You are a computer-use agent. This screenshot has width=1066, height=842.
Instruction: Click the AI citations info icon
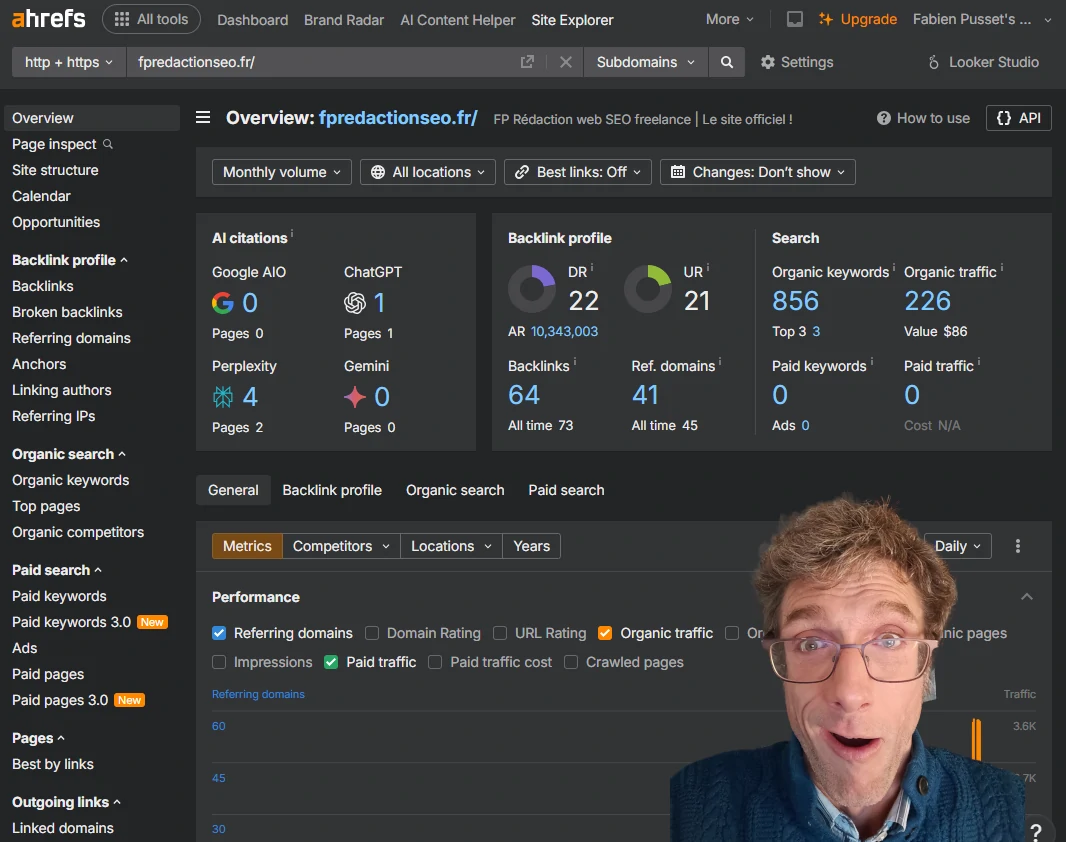click(292, 232)
